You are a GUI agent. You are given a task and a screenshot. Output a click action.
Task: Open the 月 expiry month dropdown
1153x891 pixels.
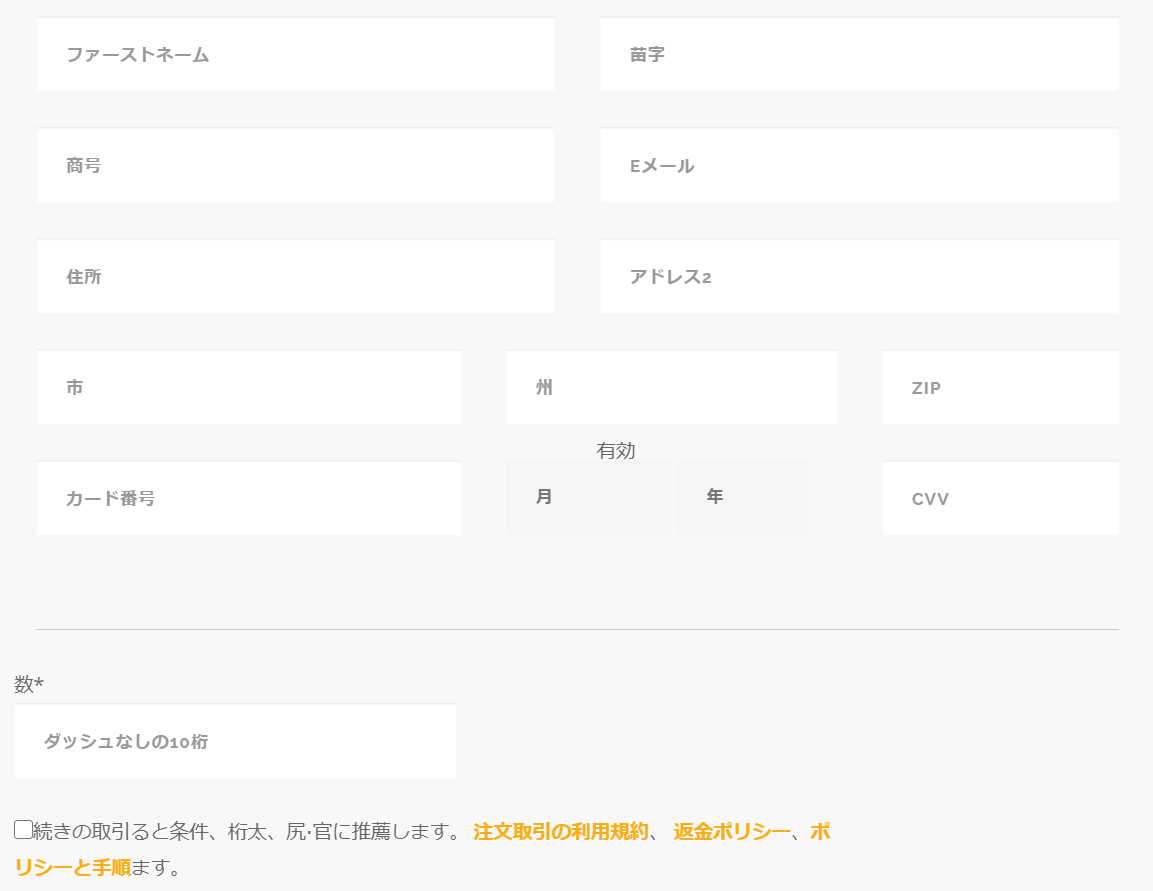click(x=587, y=497)
